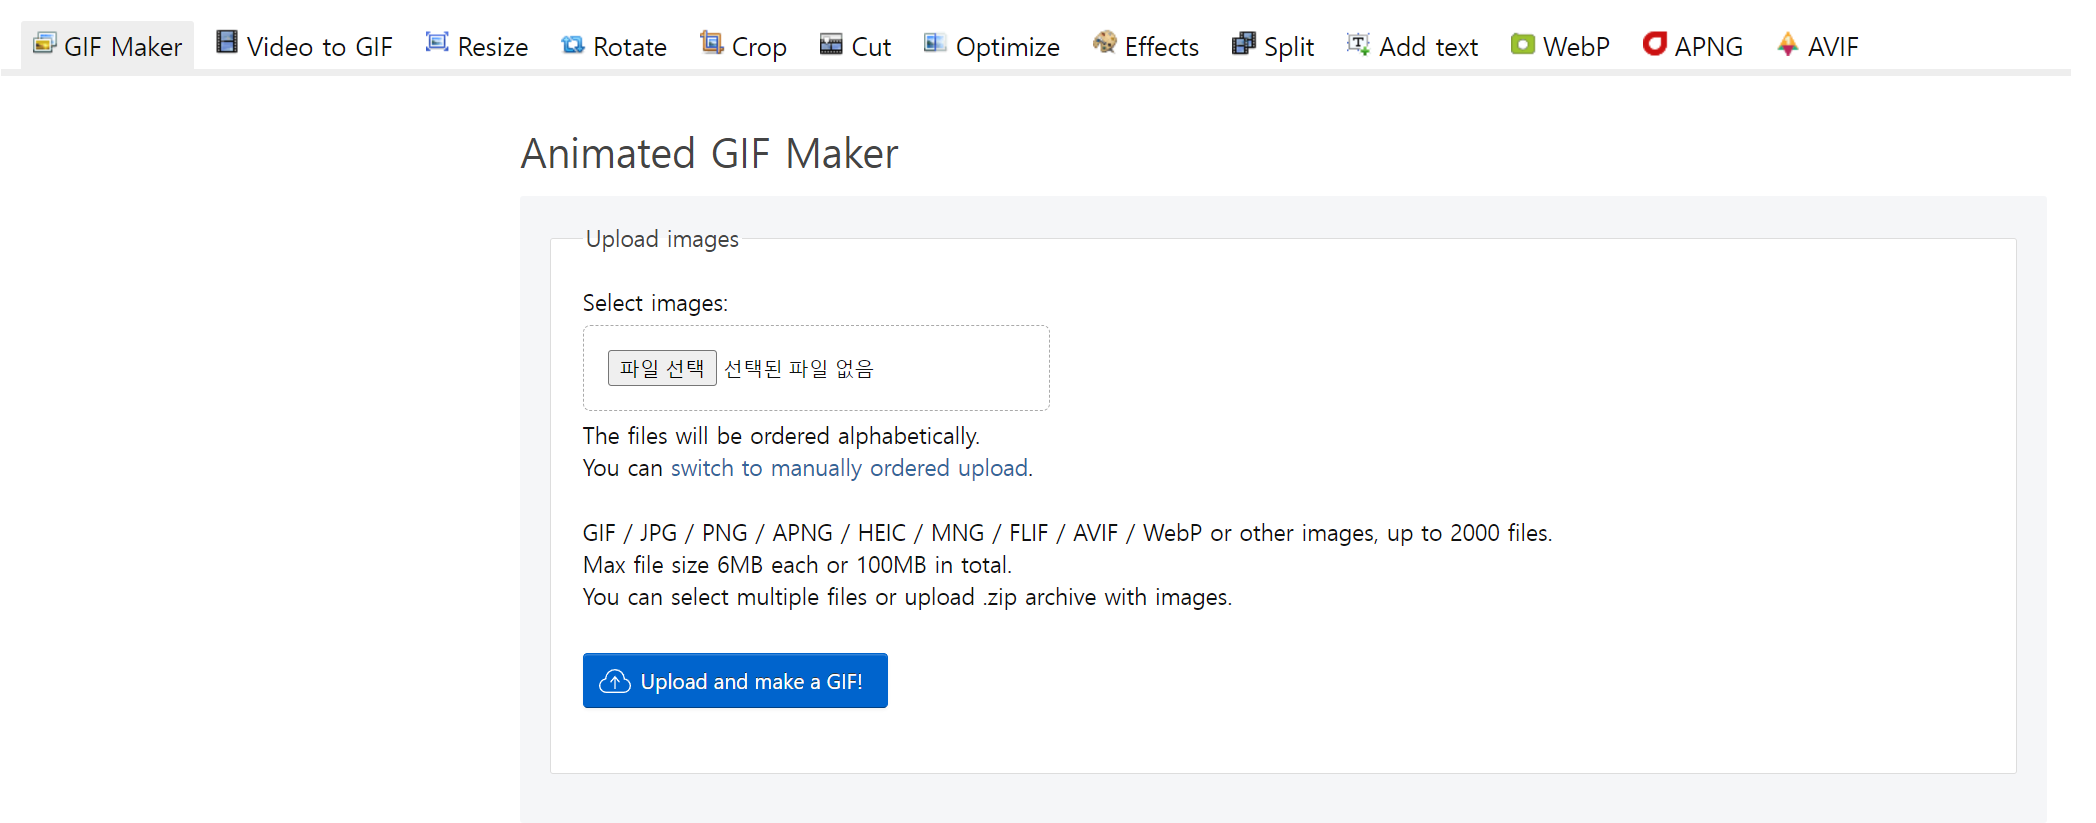Click the Effects palette icon

coord(1104,42)
